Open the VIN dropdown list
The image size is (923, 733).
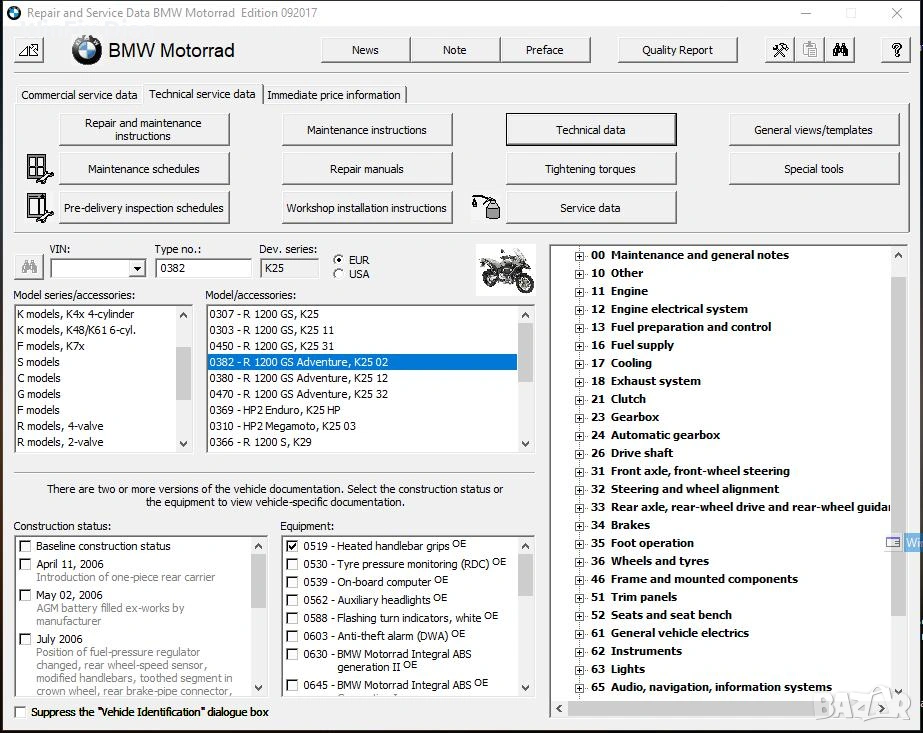pyautogui.click(x=137, y=269)
